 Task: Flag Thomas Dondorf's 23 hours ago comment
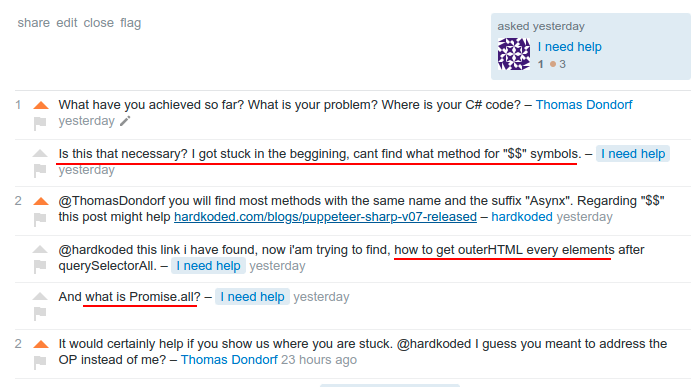click(40, 362)
